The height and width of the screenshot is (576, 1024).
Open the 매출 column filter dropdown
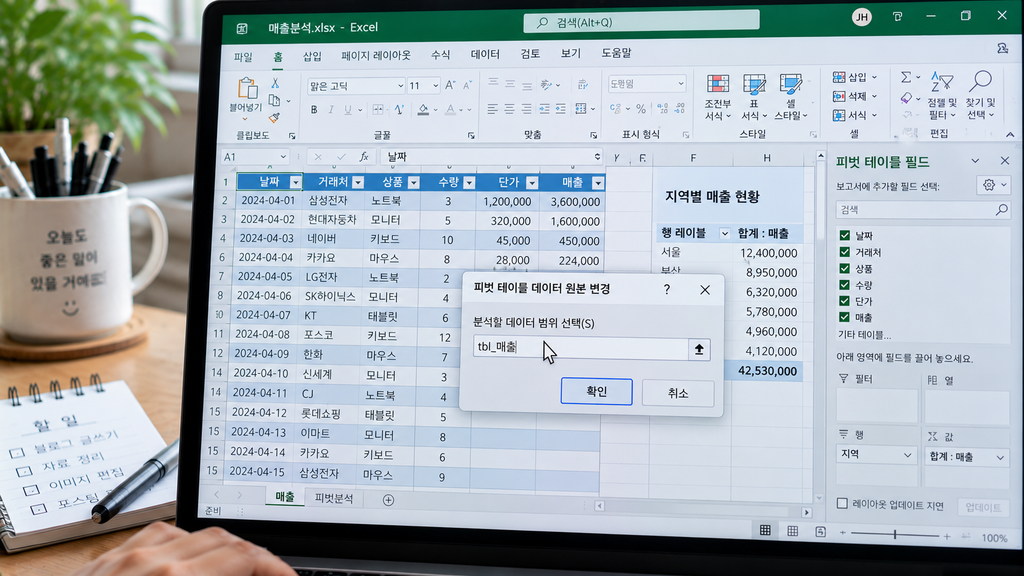point(598,183)
